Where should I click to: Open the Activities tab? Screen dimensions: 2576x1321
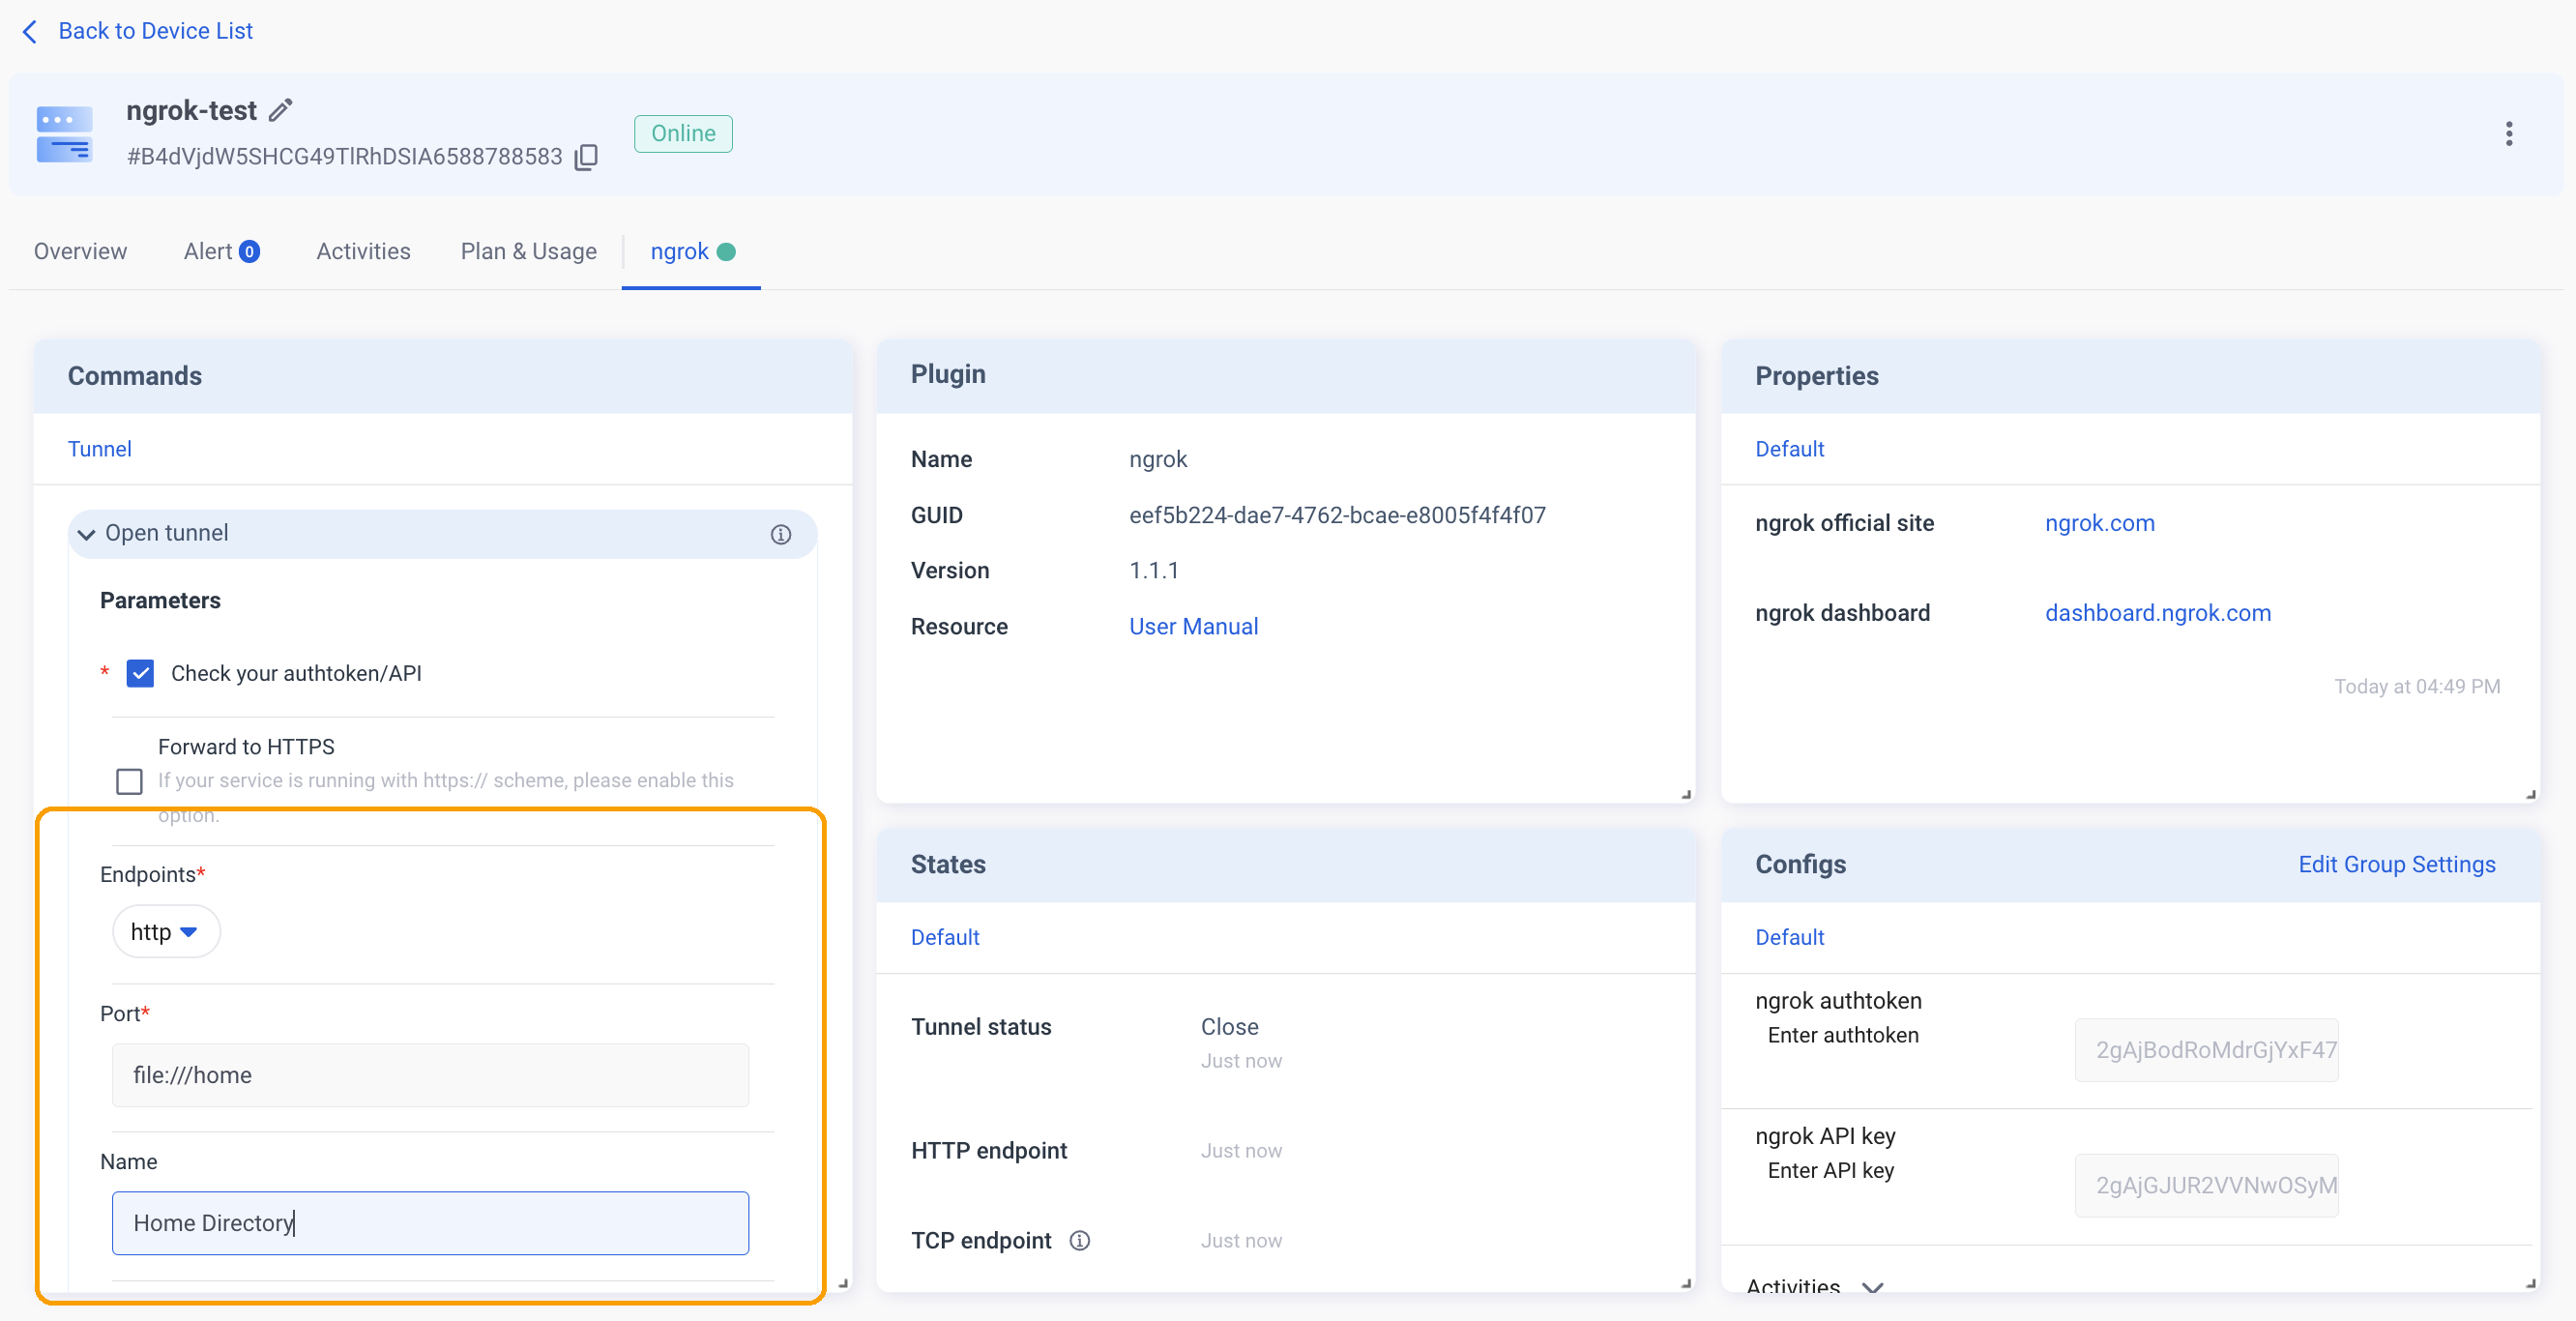[x=363, y=251]
